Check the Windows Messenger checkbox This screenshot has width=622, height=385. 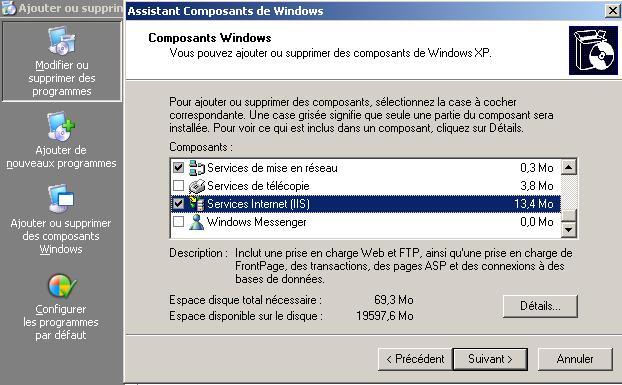pyautogui.click(x=179, y=222)
